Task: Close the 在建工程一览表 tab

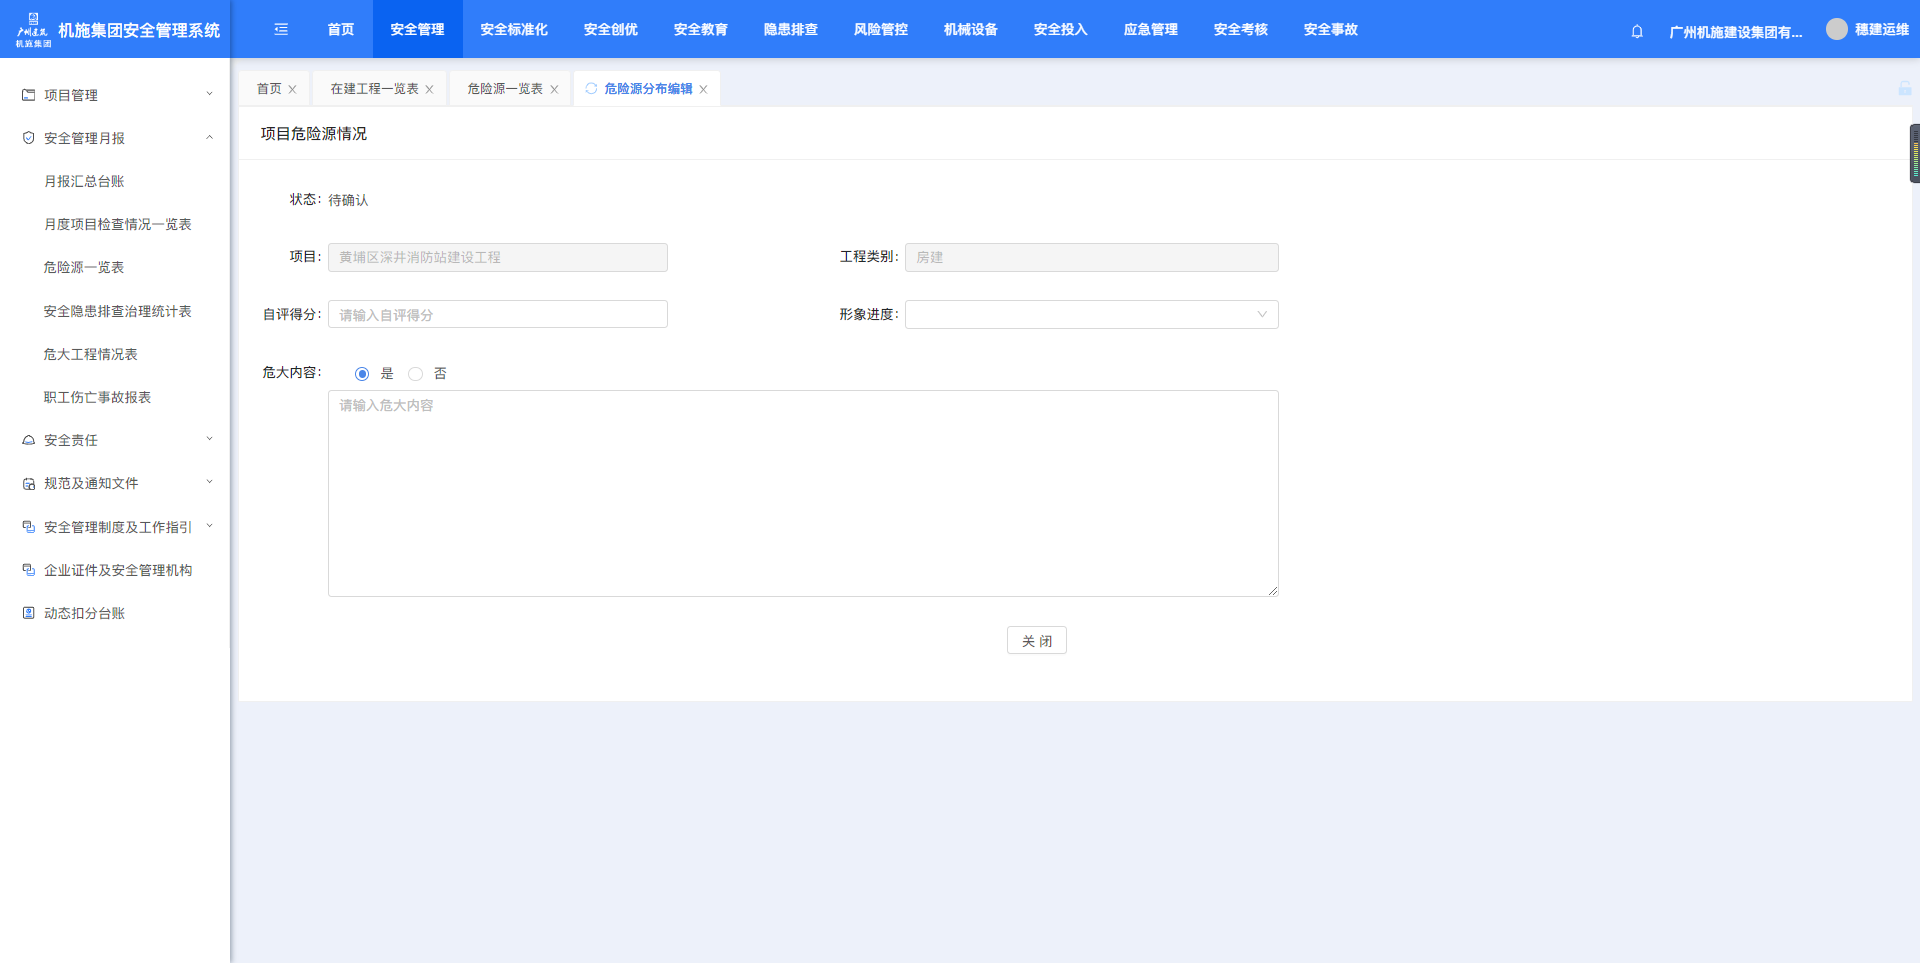Action: tap(430, 90)
